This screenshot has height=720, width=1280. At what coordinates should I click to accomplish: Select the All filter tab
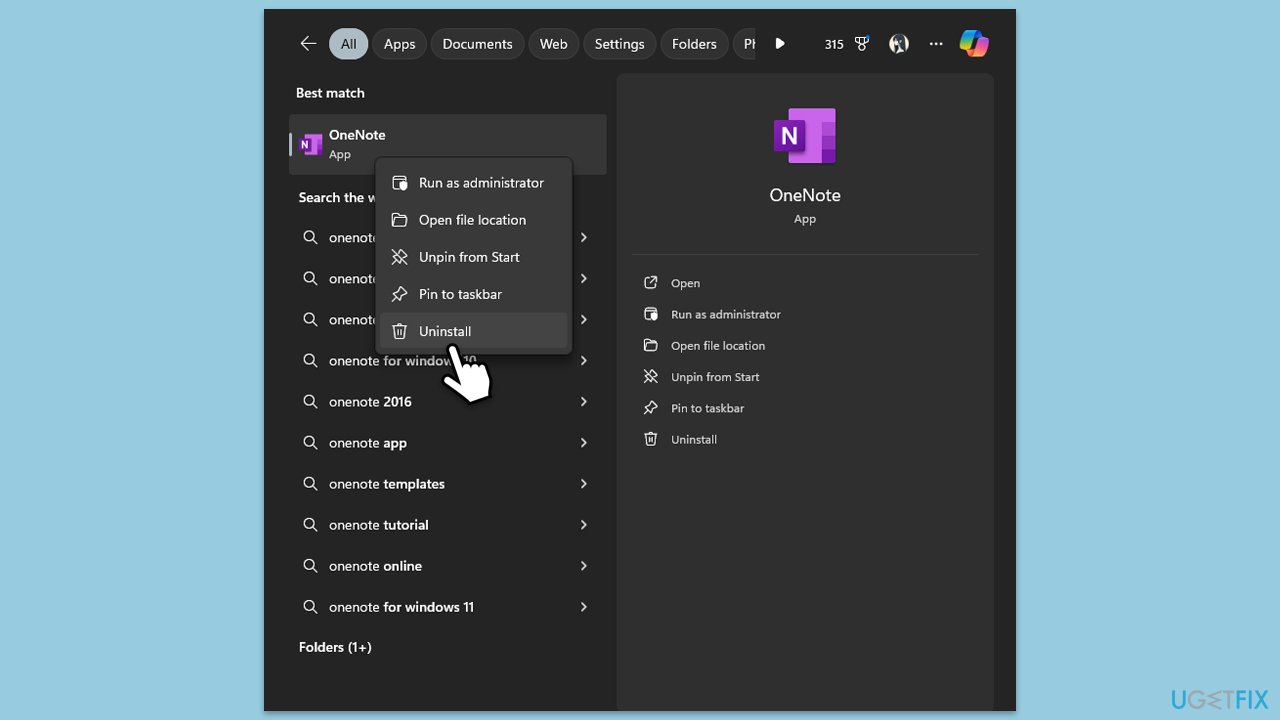tap(348, 44)
